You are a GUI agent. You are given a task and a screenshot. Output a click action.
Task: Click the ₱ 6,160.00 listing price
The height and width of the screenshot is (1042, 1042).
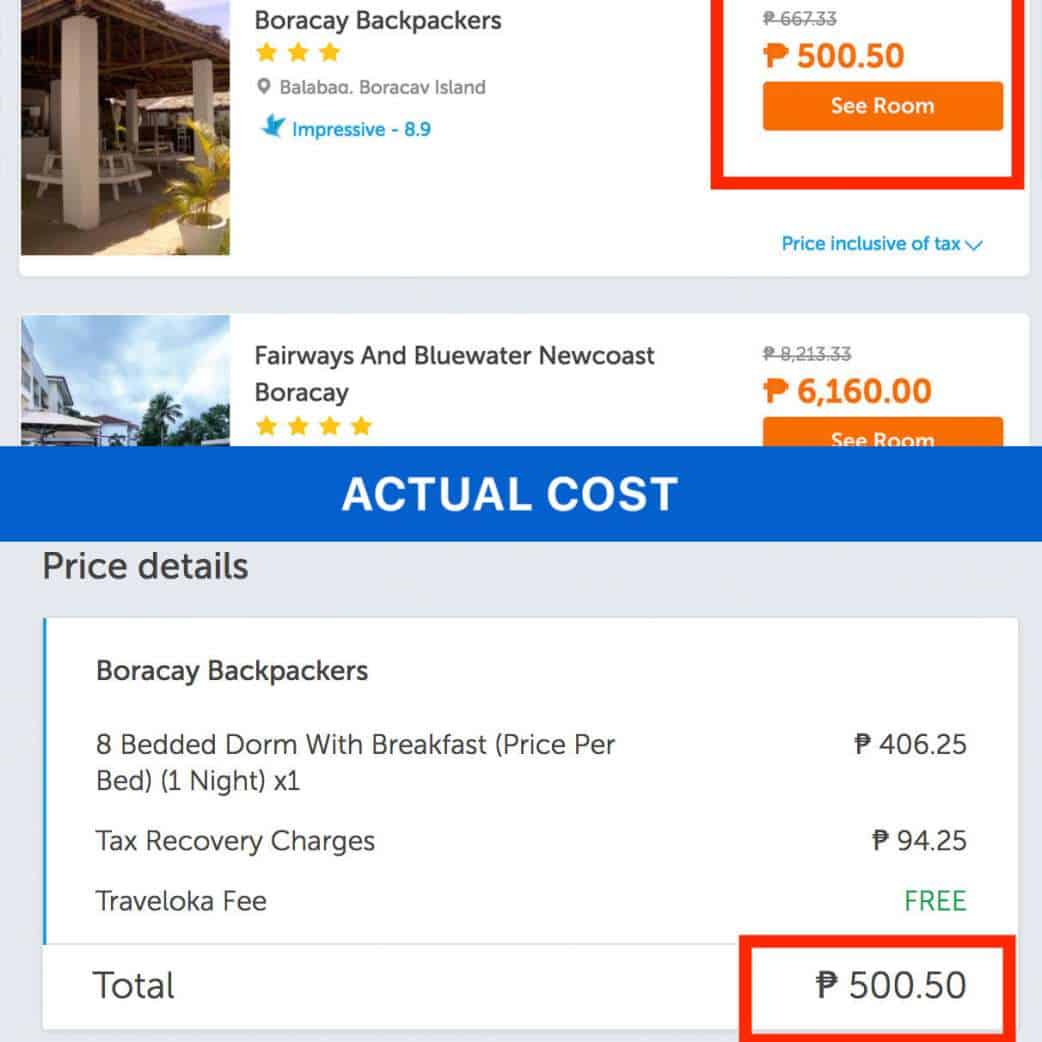pyautogui.click(x=847, y=391)
